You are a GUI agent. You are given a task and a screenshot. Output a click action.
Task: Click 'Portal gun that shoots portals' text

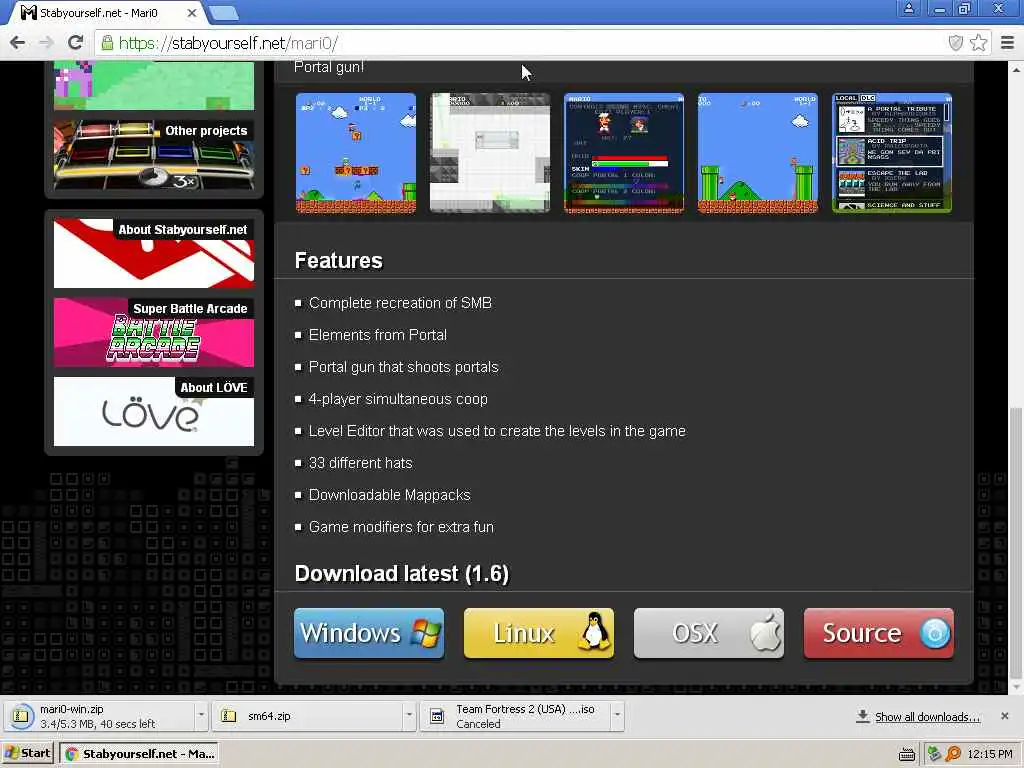tap(404, 367)
